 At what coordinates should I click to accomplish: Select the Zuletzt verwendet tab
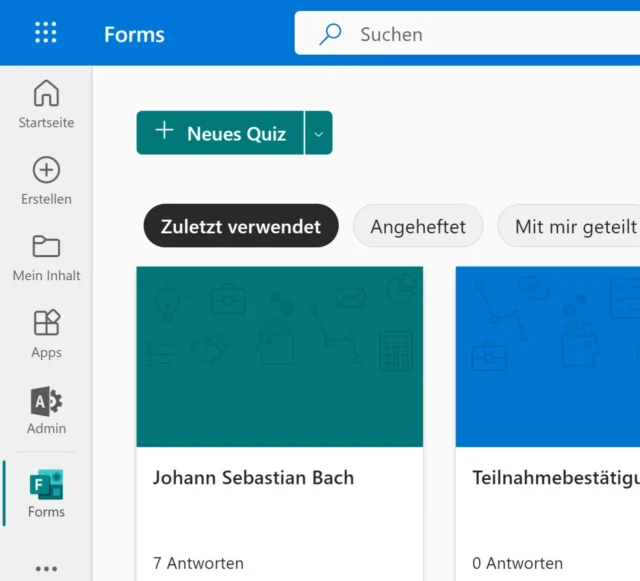click(x=241, y=227)
